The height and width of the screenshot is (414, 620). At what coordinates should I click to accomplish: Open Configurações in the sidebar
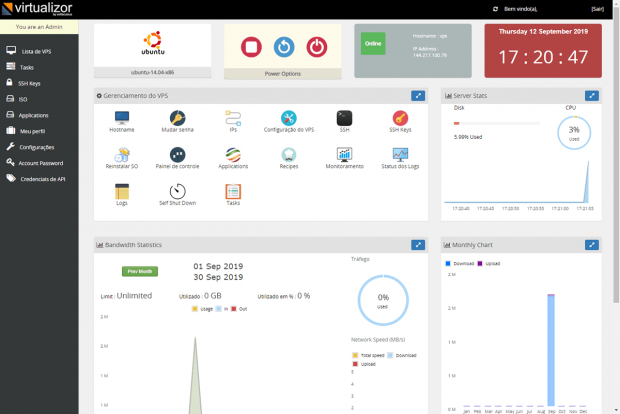pyautogui.click(x=36, y=147)
